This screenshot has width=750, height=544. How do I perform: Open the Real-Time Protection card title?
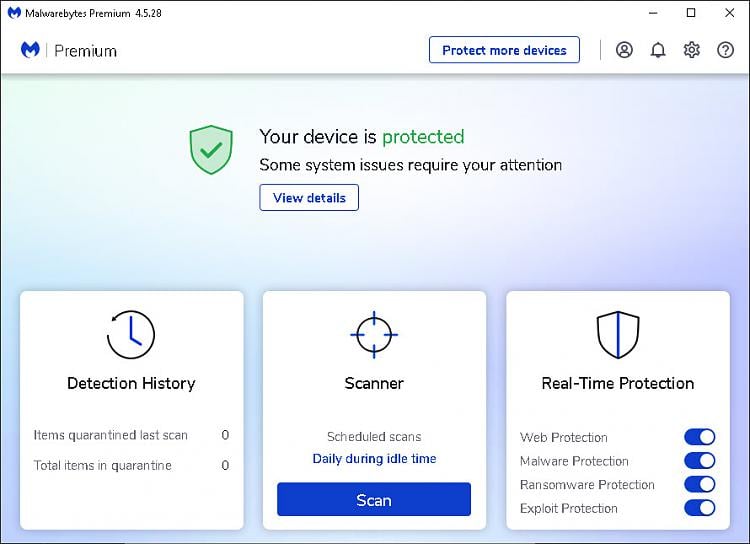[x=618, y=383]
